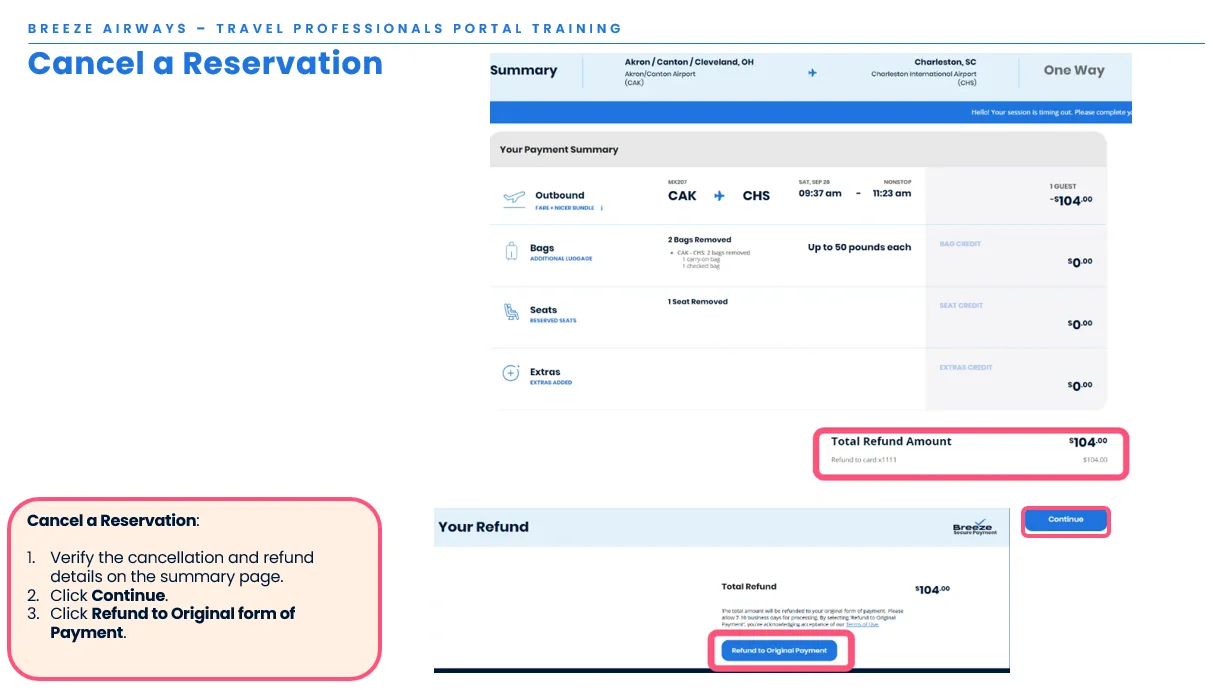Click the Extras plus-circle icon

click(x=511, y=373)
